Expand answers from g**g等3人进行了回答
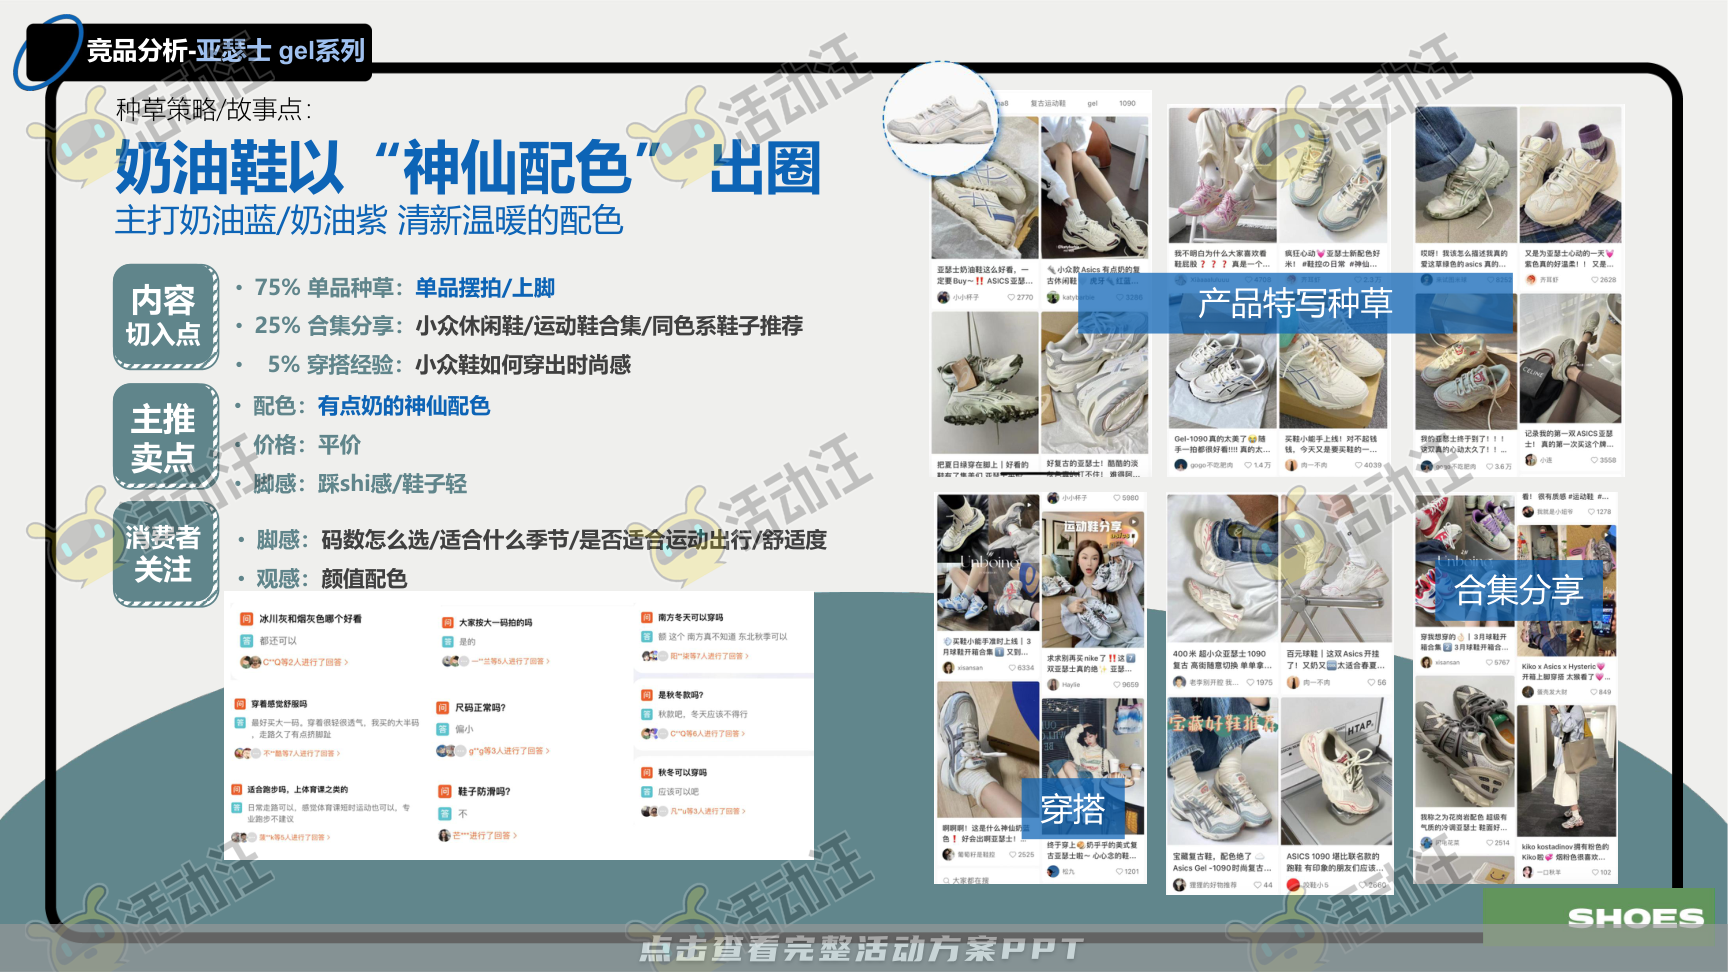Screen dimensions: 1728x972 509,751
